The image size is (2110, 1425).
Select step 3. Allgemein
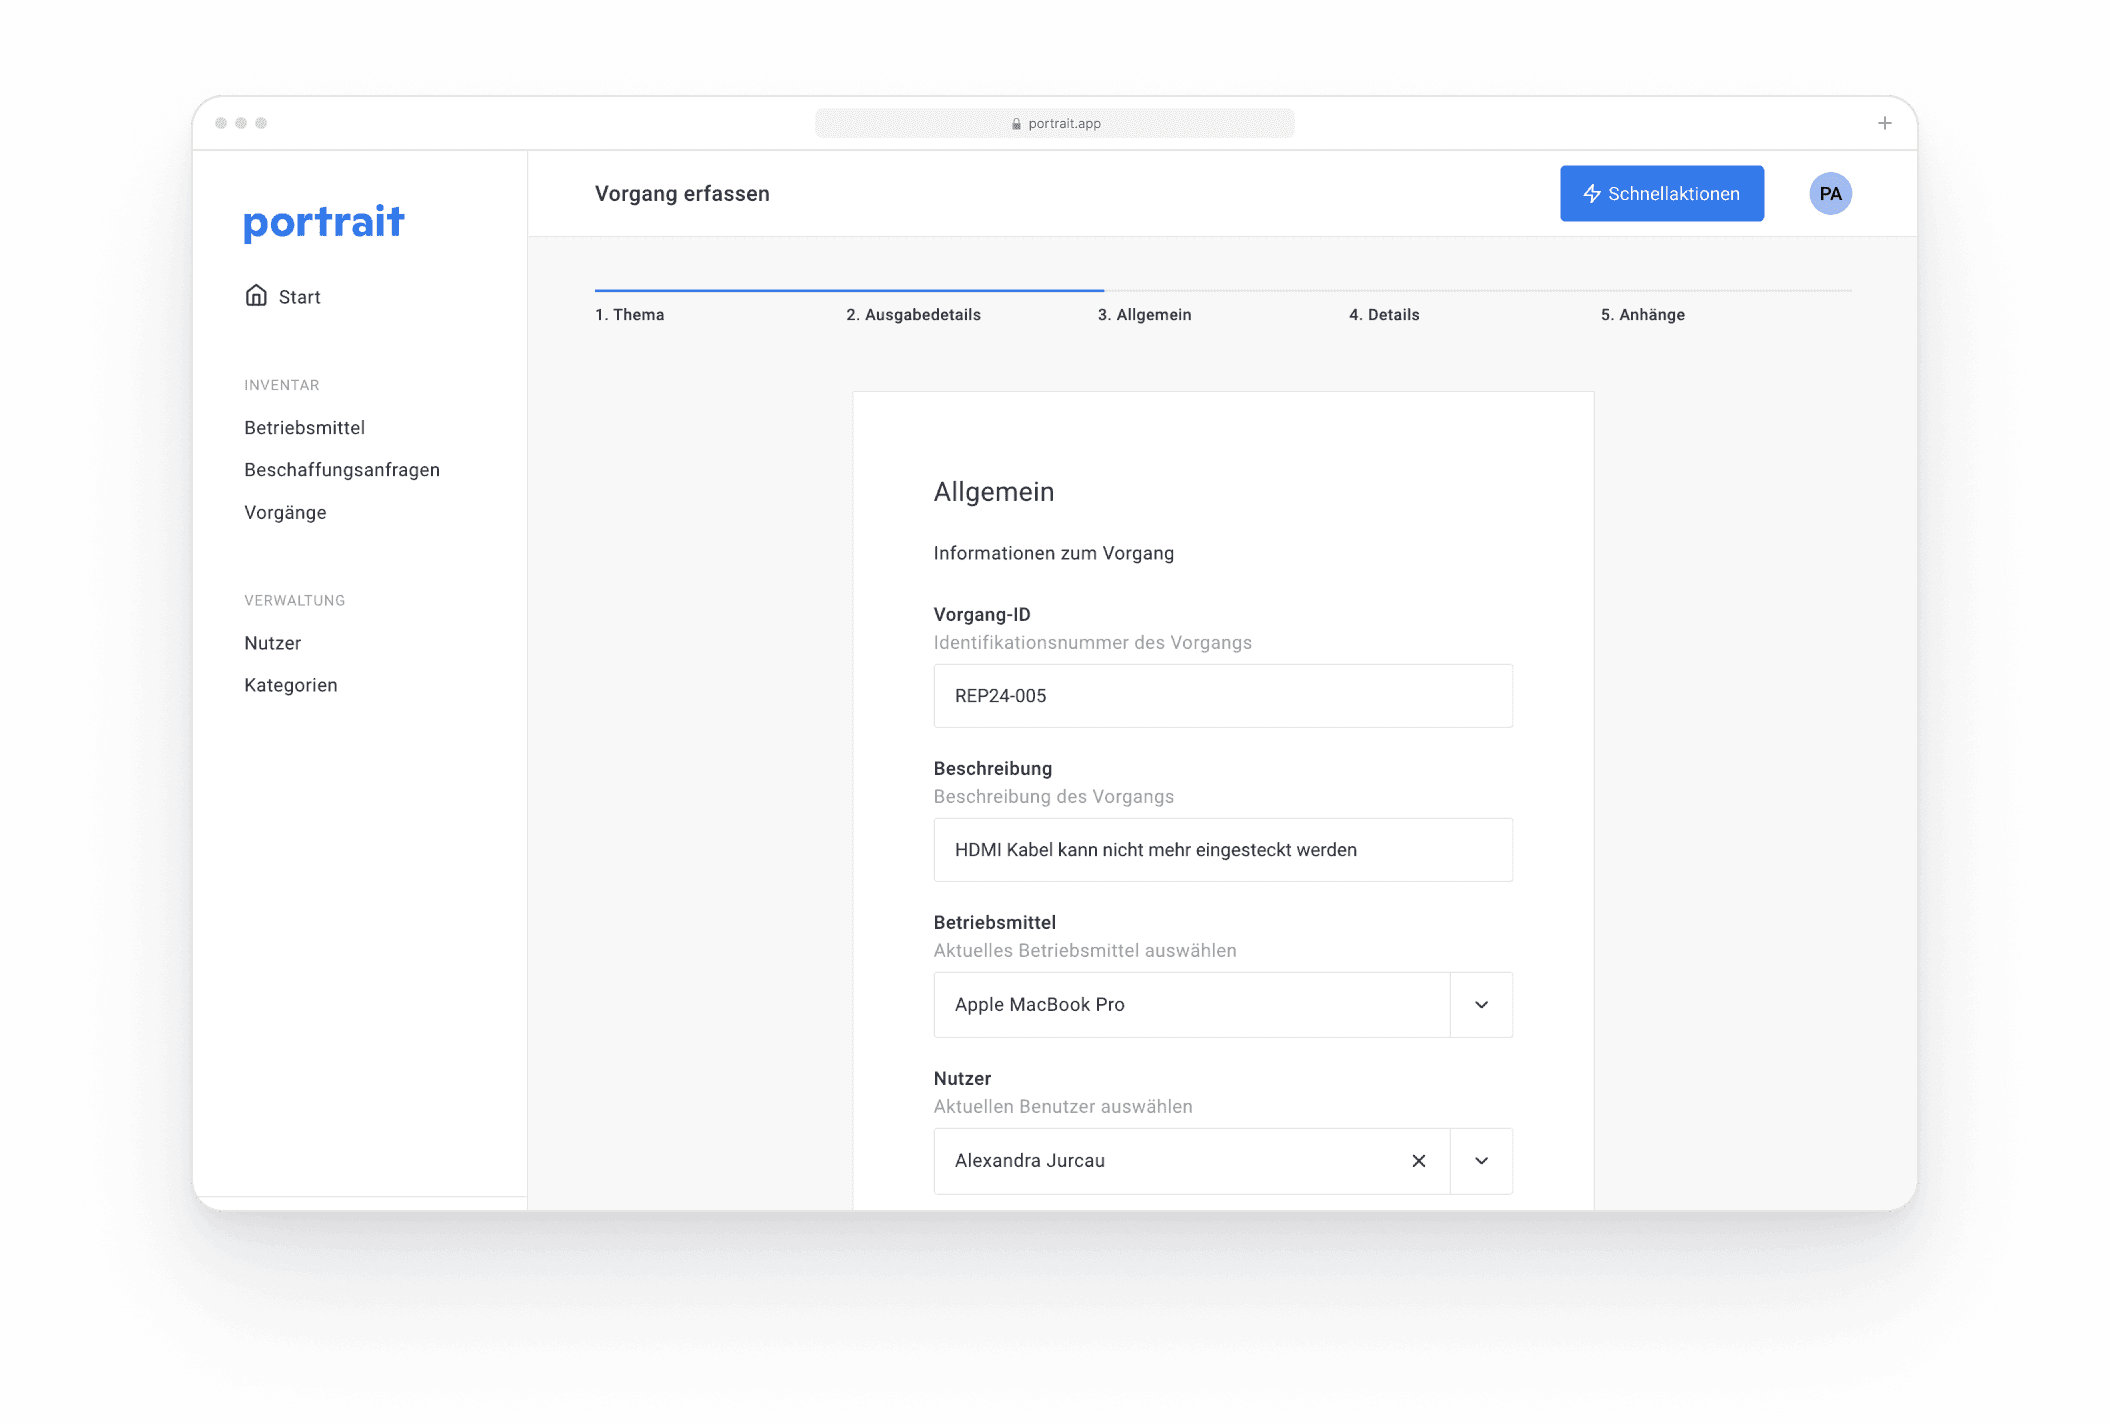click(1144, 315)
